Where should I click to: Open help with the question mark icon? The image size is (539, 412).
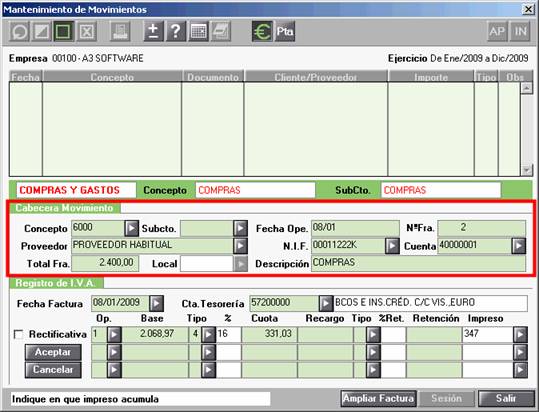(x=176, y=32)
